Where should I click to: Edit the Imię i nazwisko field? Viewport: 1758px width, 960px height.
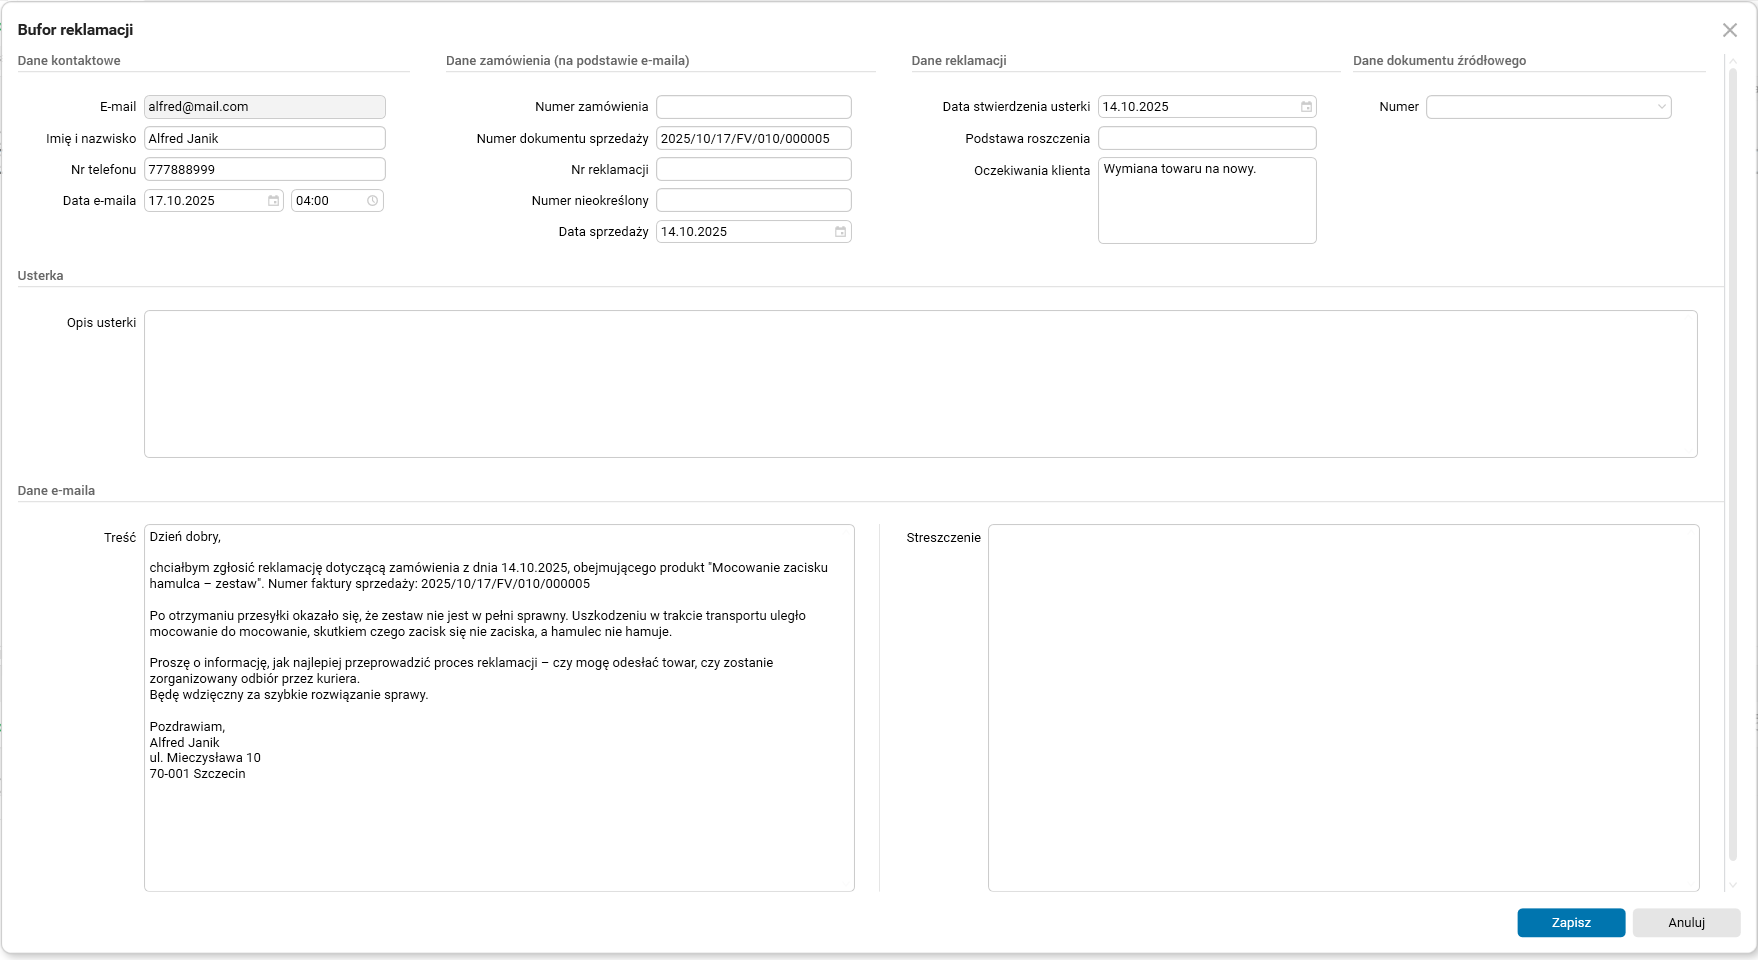265,138
